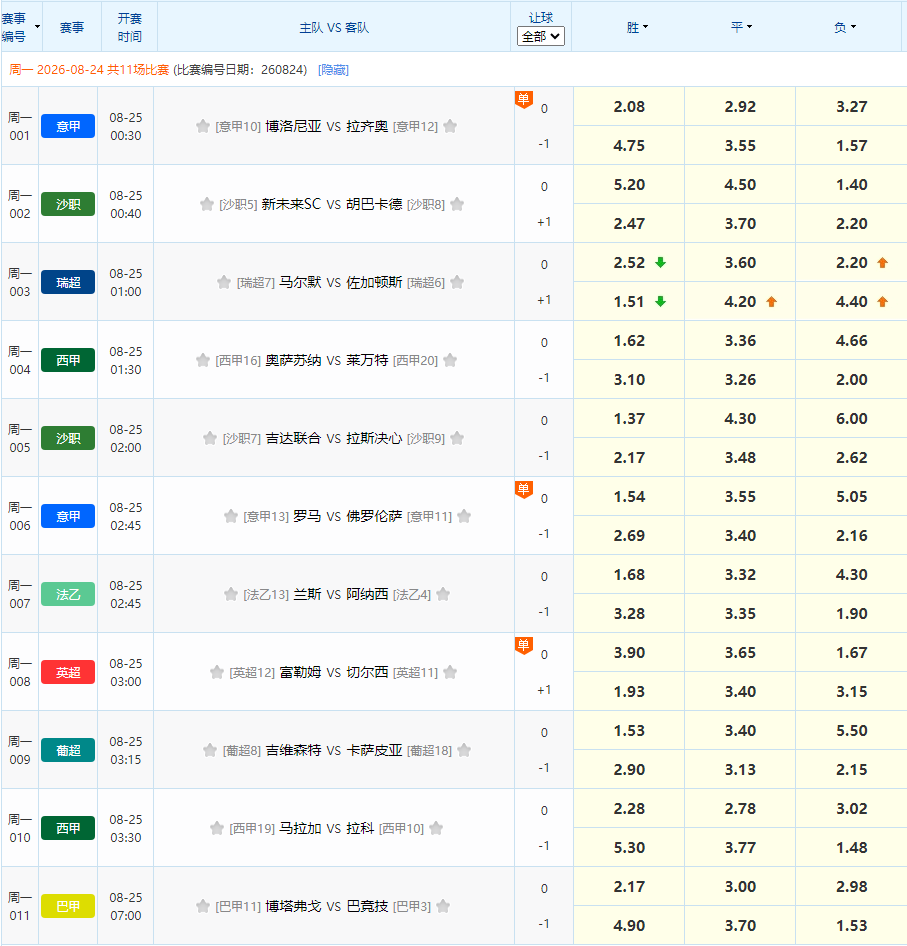Click 主队 VS 客队 column header
This screenshot has width=907, height=946.
pos(334,28)
